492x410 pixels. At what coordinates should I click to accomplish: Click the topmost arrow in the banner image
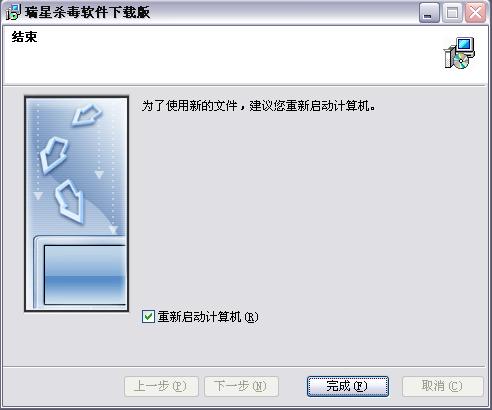point(87,114)
